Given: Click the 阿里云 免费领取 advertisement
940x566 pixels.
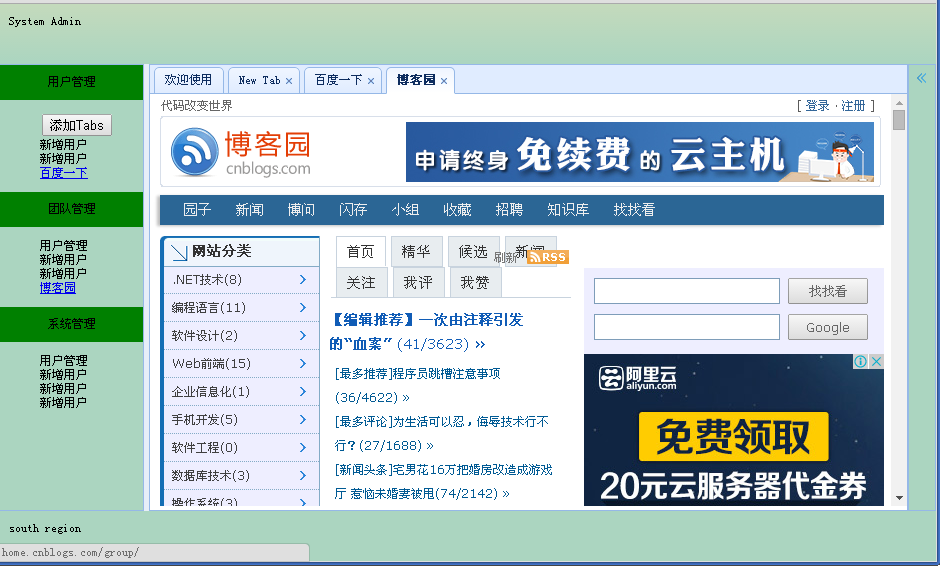Looking at the screenshot, I should 733,429.
